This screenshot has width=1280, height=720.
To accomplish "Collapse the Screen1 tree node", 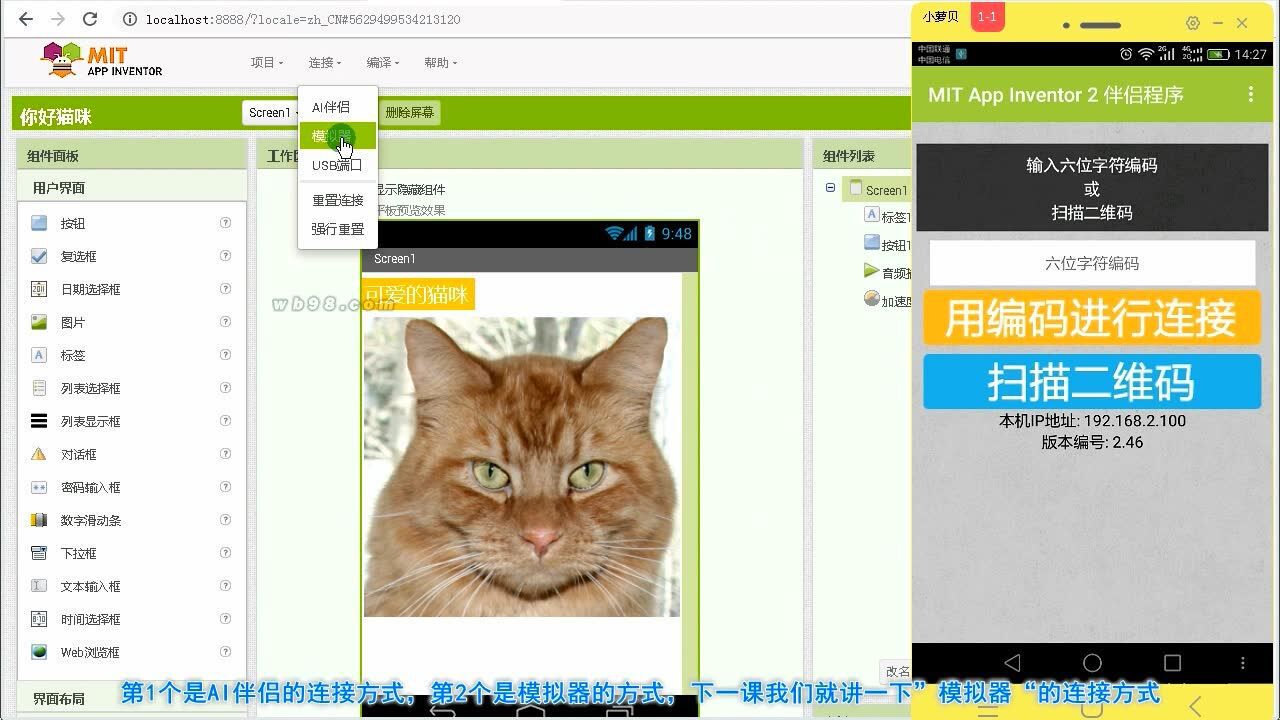I will [830, 188].
